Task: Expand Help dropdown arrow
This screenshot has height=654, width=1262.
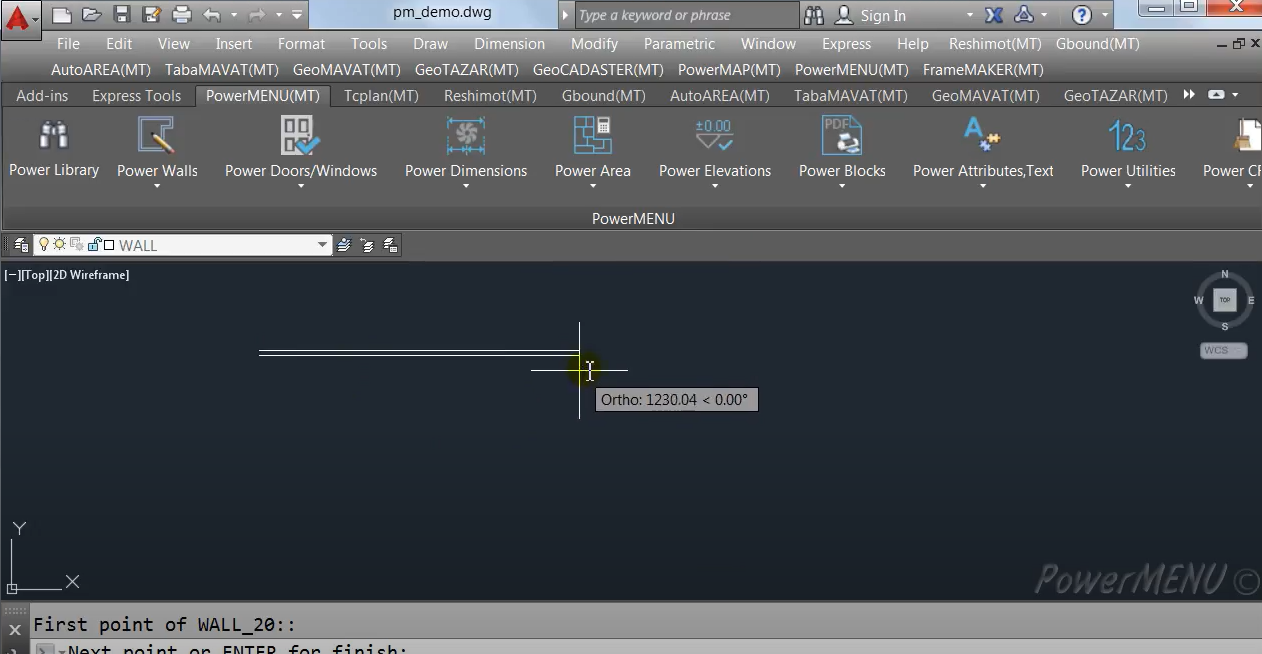Action: pos(1104,15)
